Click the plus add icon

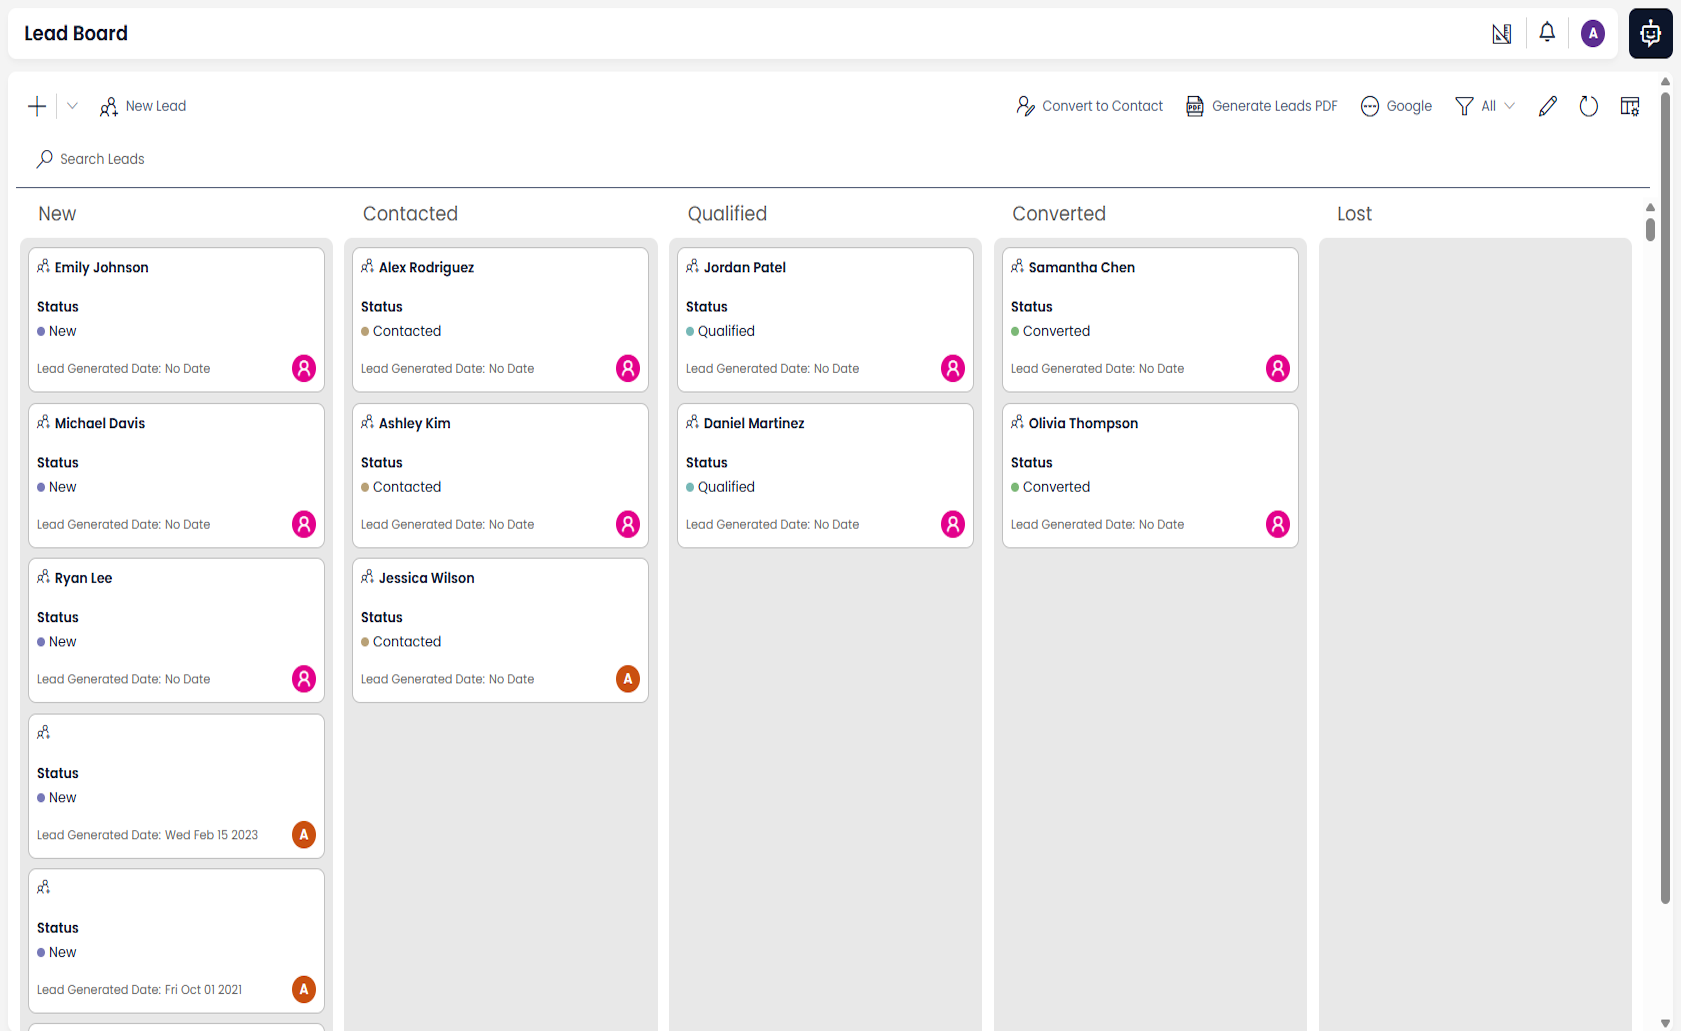click(x=37, y=106)
